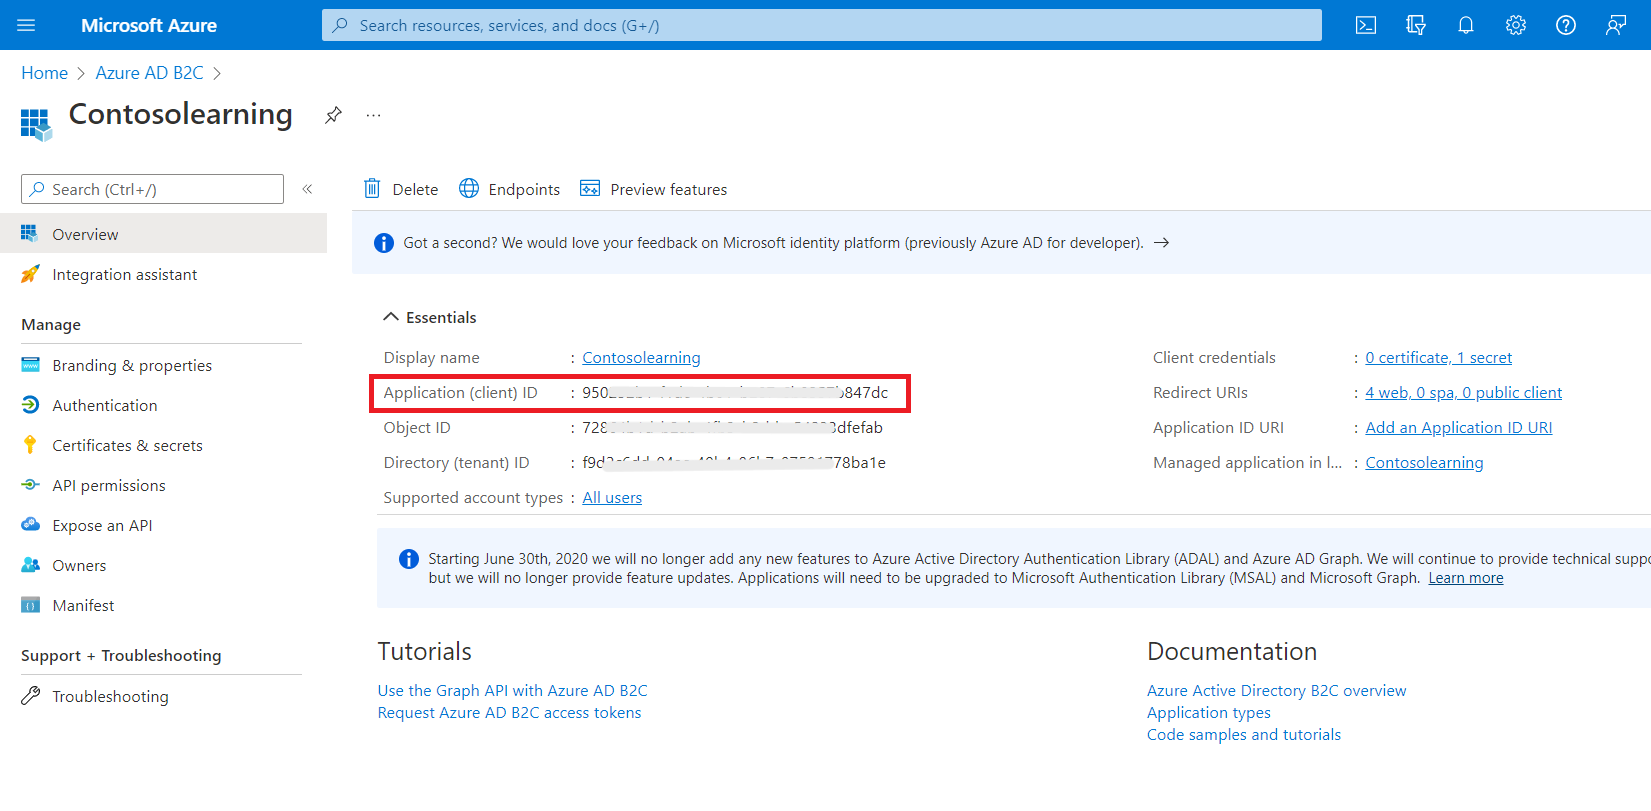Open portal settings gear

(1516, 25)
